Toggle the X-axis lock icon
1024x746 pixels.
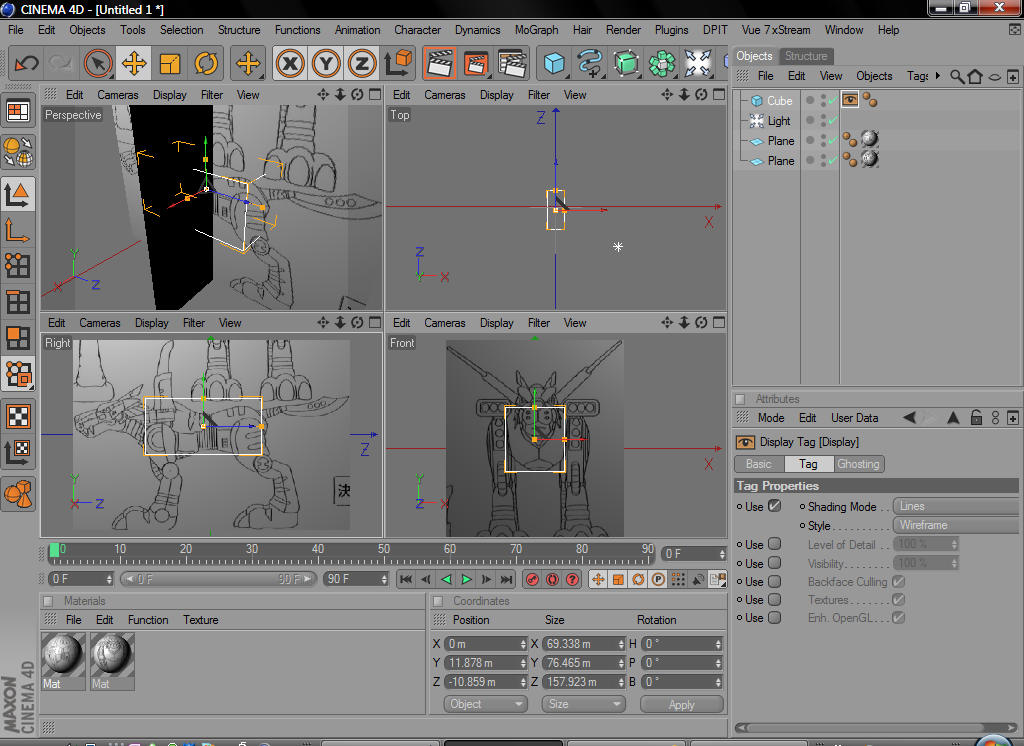tap(290, 64)
